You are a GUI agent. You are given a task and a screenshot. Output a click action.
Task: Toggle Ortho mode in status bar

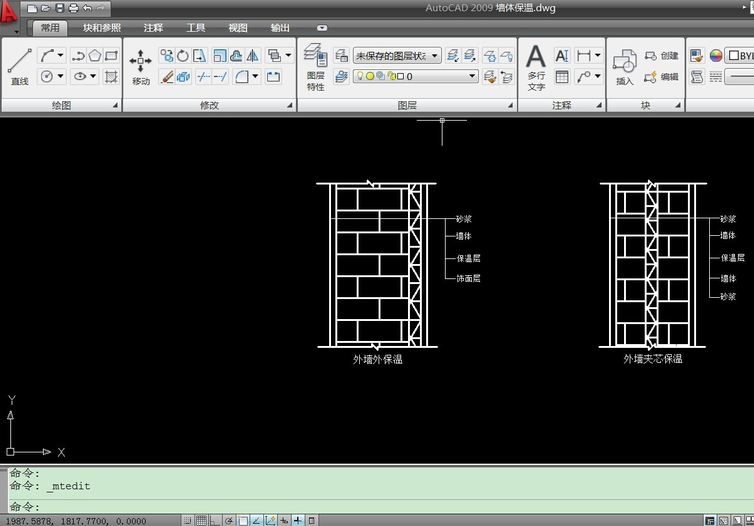click(x=214, y=520)
